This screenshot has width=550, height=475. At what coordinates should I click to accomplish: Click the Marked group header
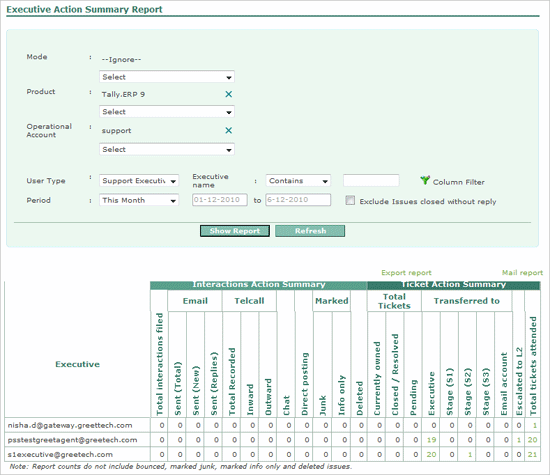tap(331, 301)
